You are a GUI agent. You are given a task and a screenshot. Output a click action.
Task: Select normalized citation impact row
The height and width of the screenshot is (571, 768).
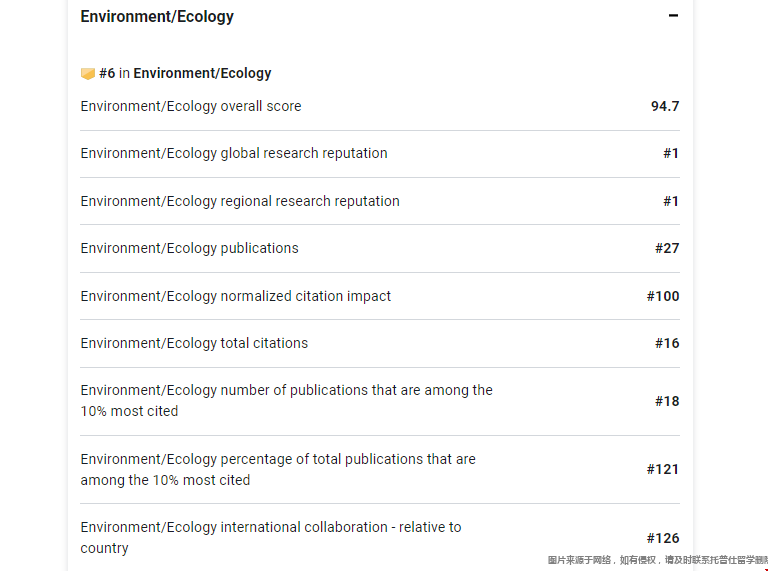tap(380, 296)
